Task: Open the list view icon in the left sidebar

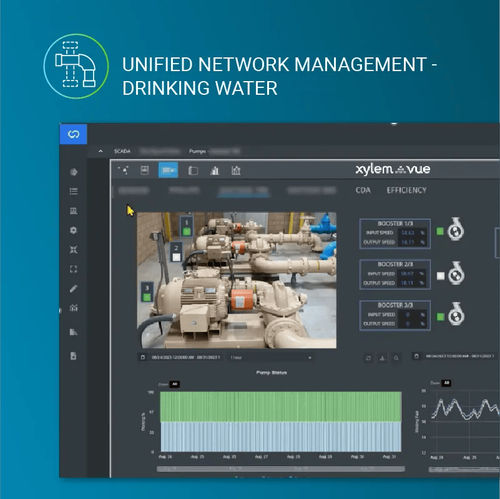Action: point(74,191)
